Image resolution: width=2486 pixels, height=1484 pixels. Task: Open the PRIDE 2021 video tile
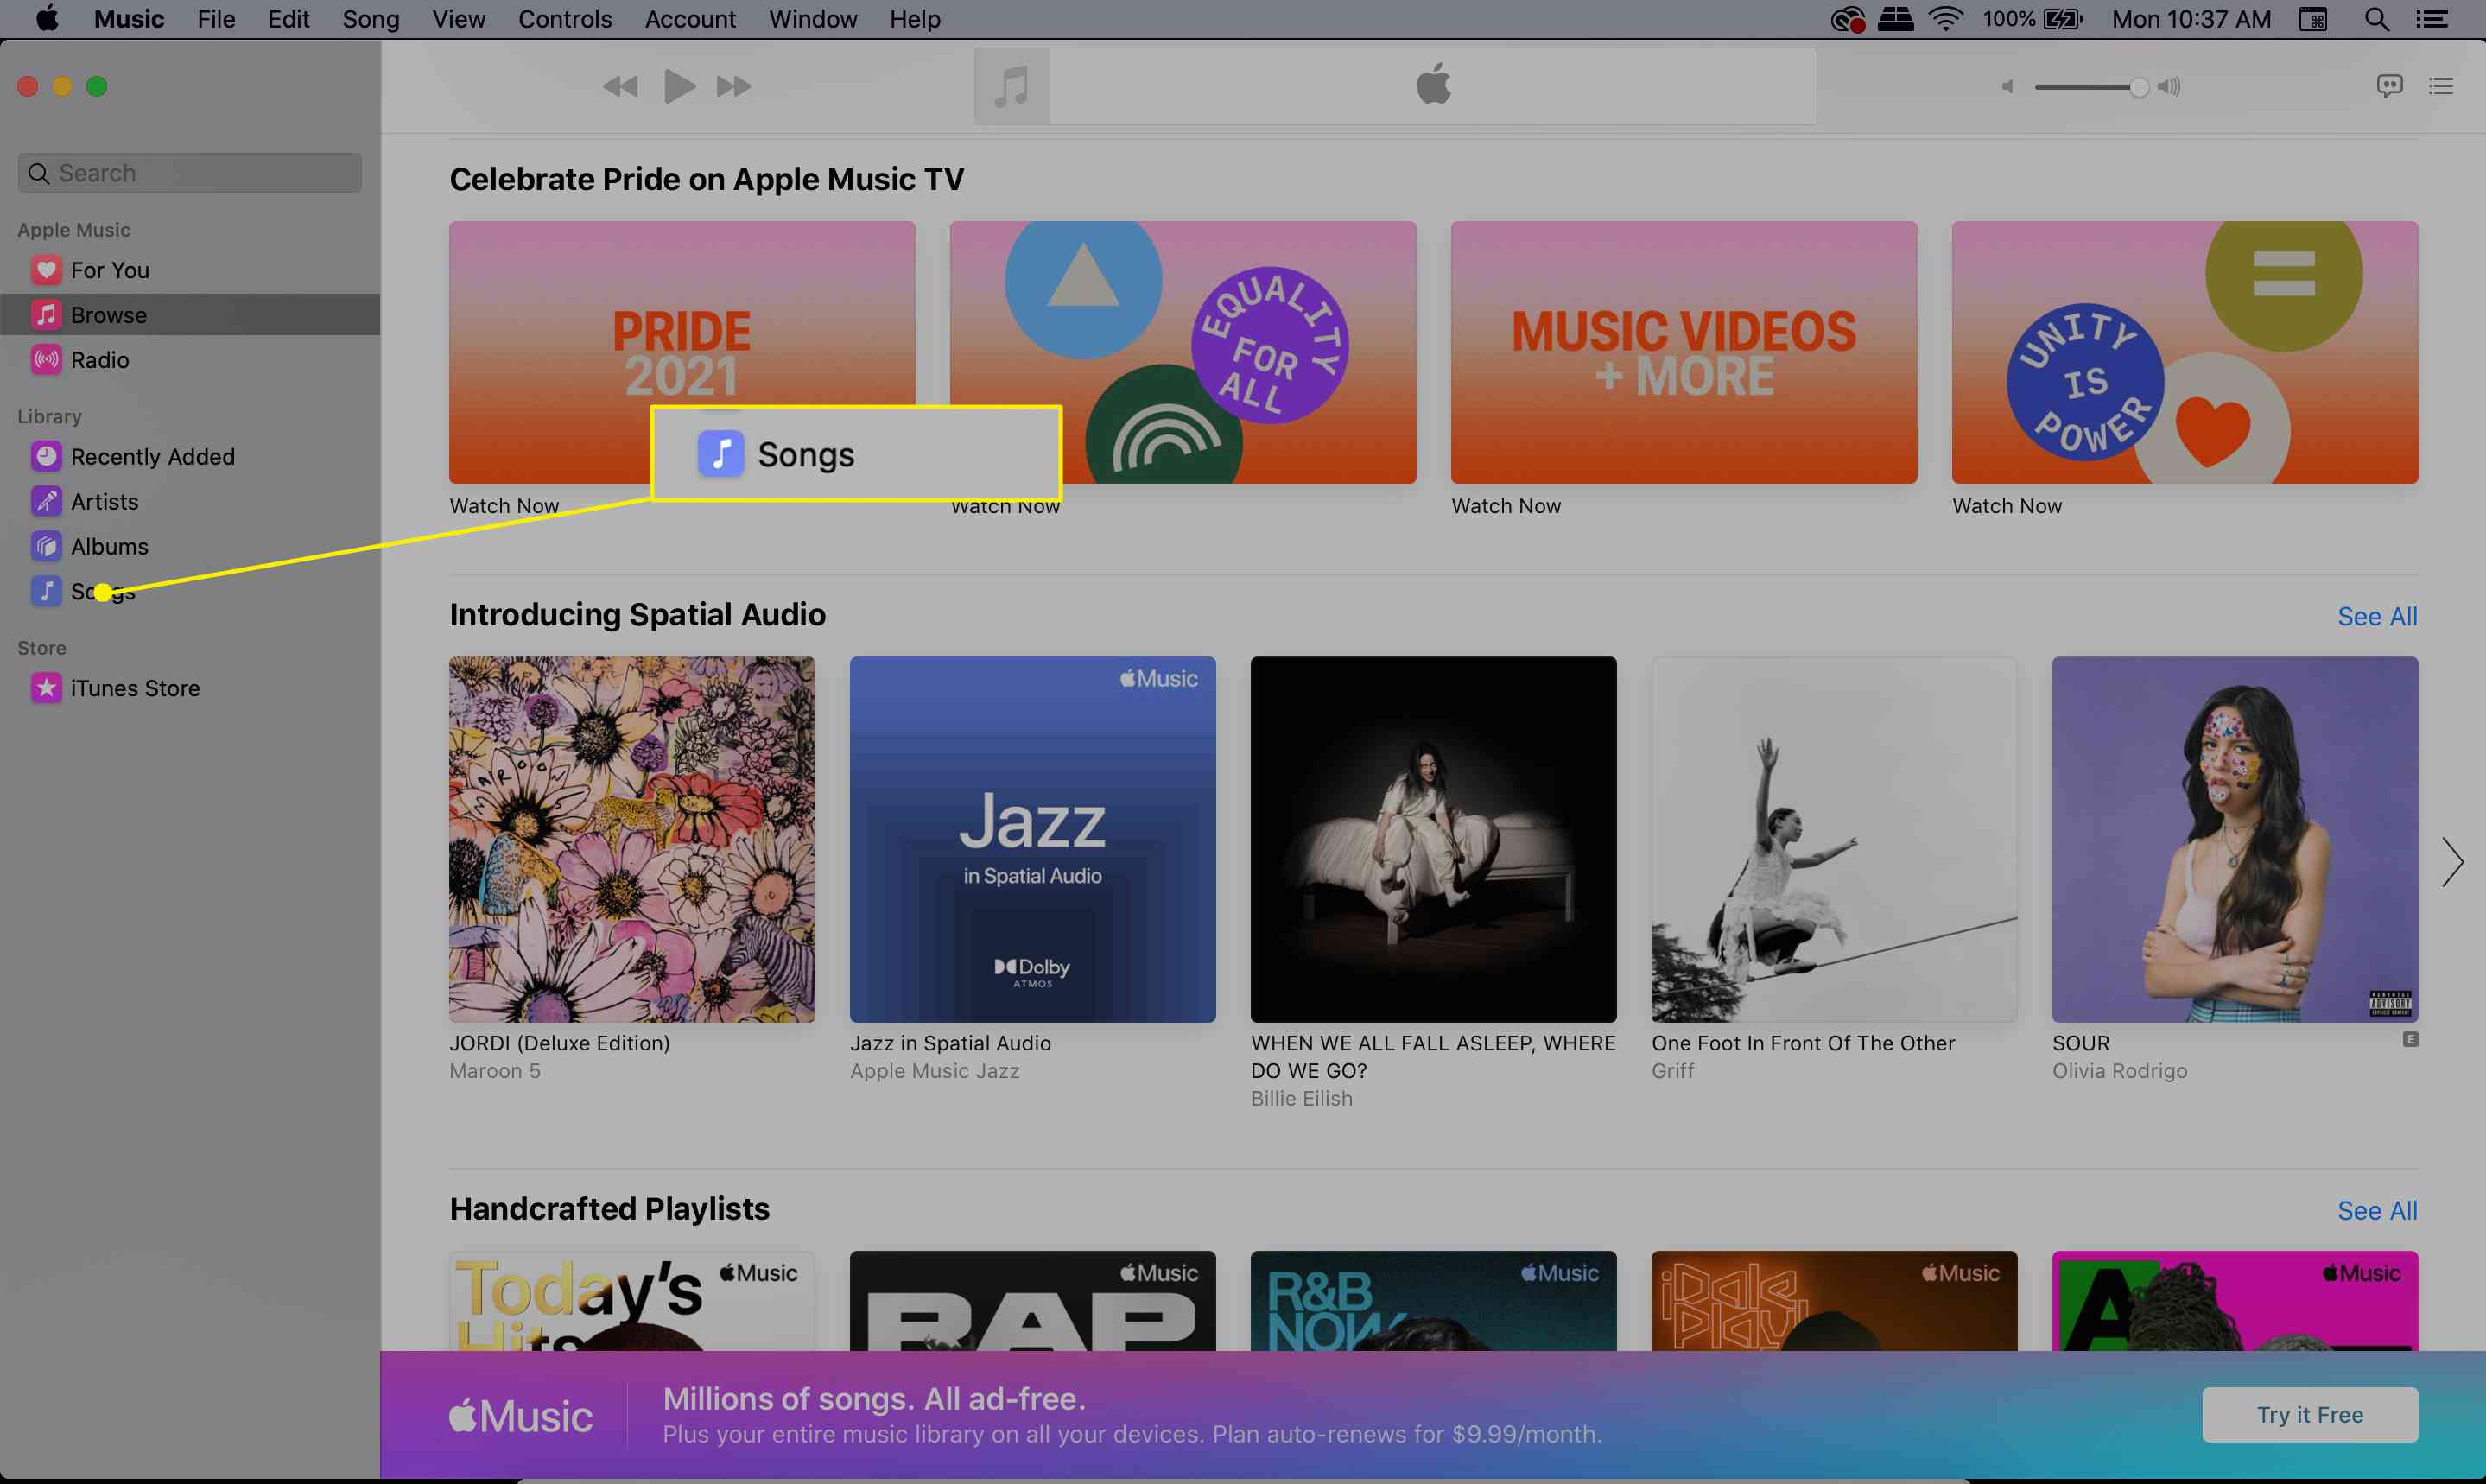(x=682, y=352)
